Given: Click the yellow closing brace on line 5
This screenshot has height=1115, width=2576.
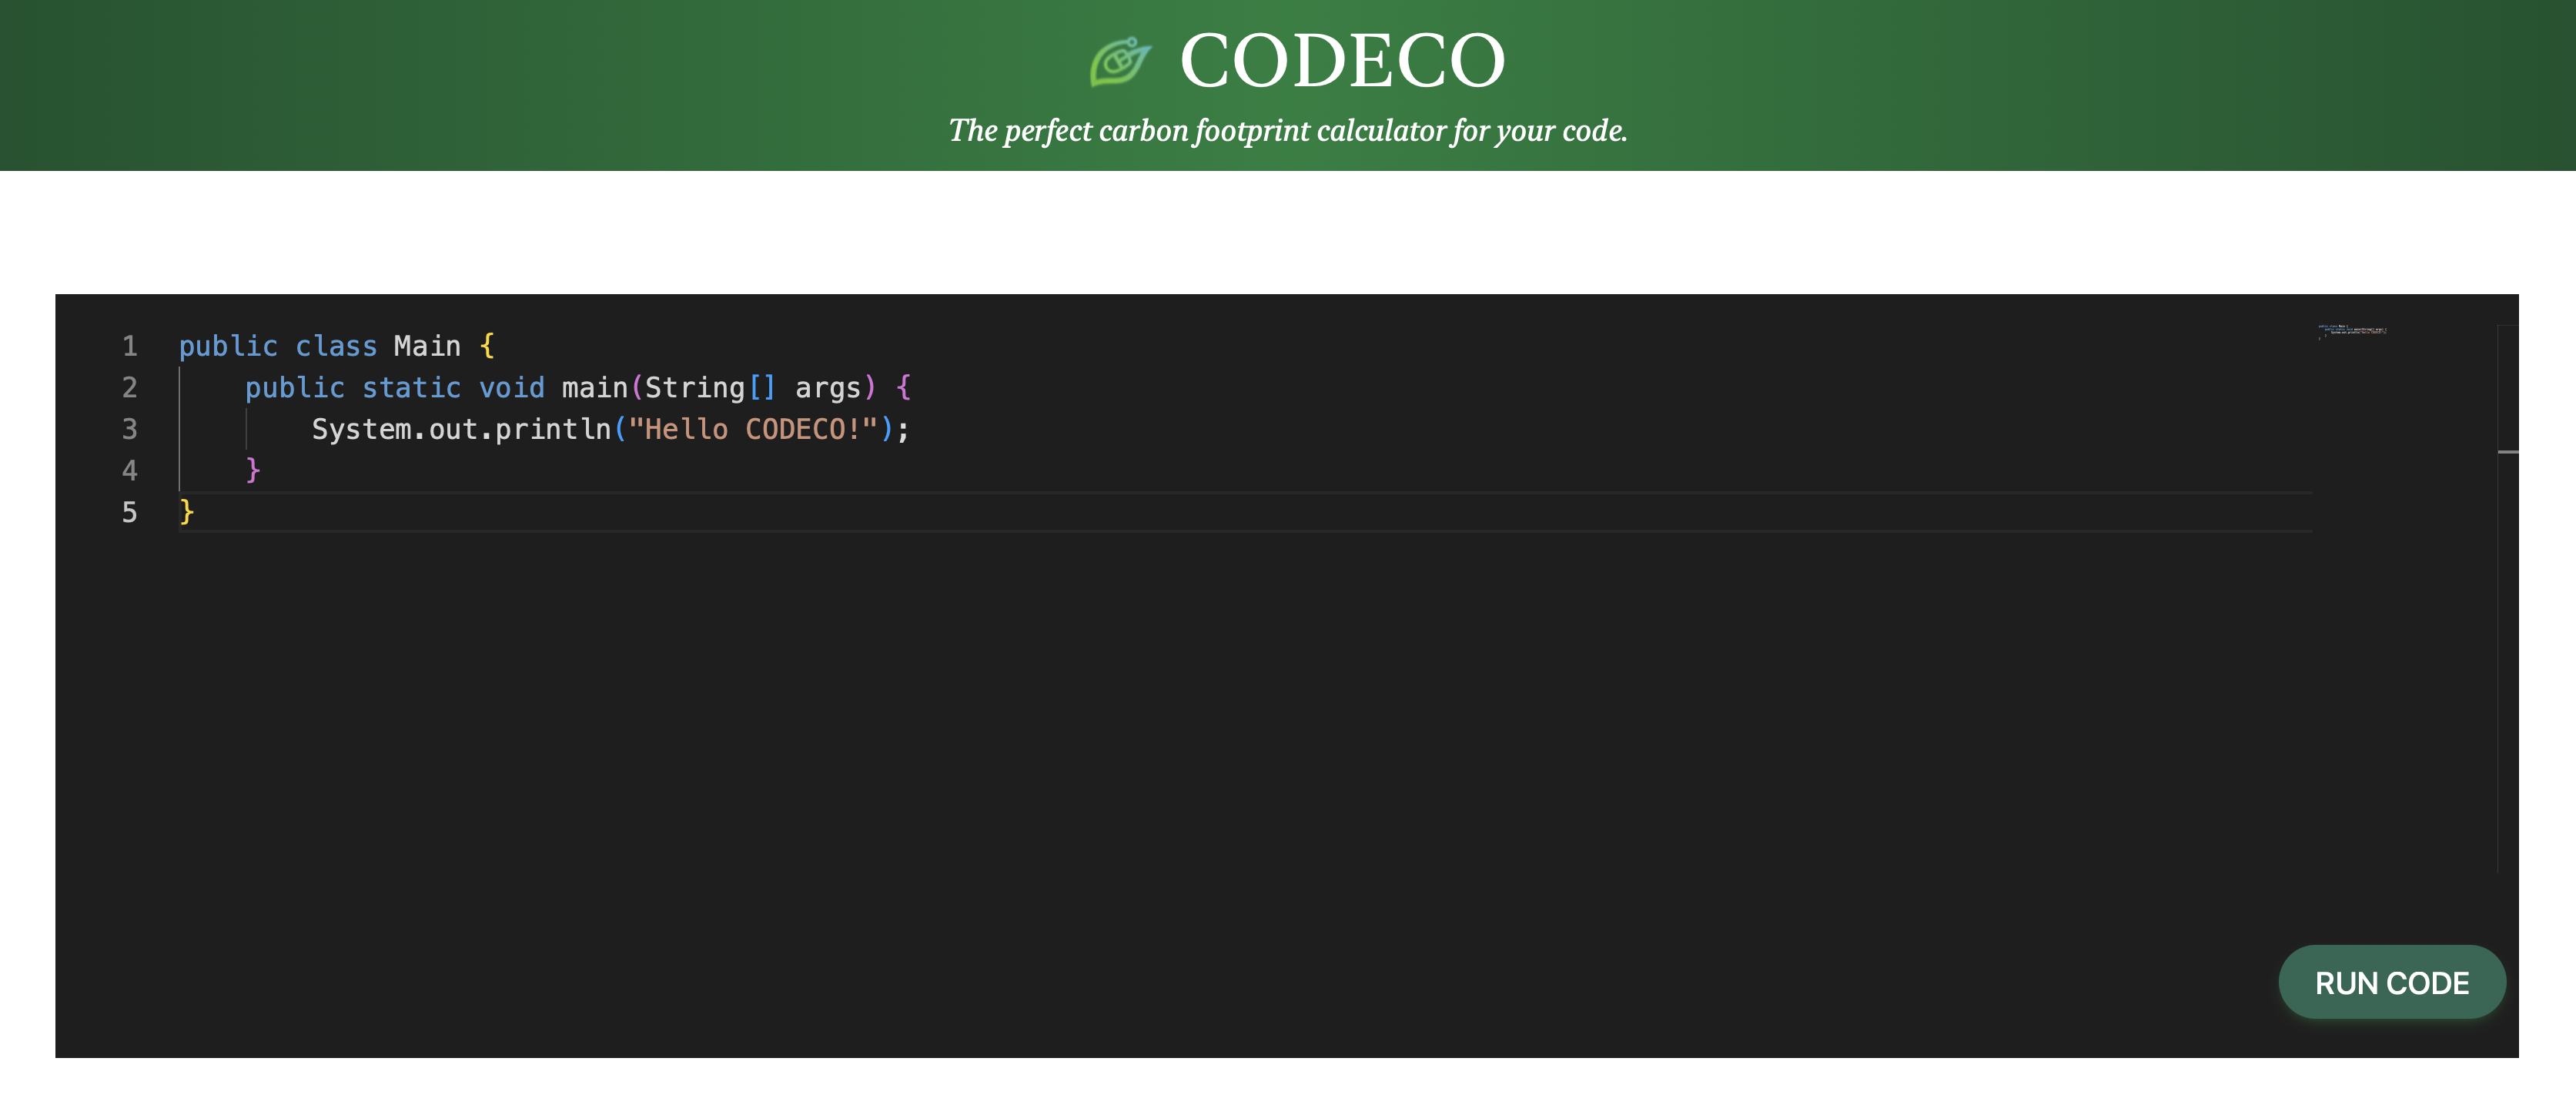Looking at the screenshot, I should (186, 512).
